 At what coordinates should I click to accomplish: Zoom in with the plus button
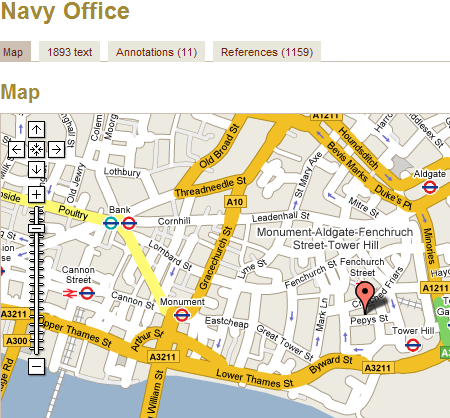pyautogui.click(x=36, y=194)
